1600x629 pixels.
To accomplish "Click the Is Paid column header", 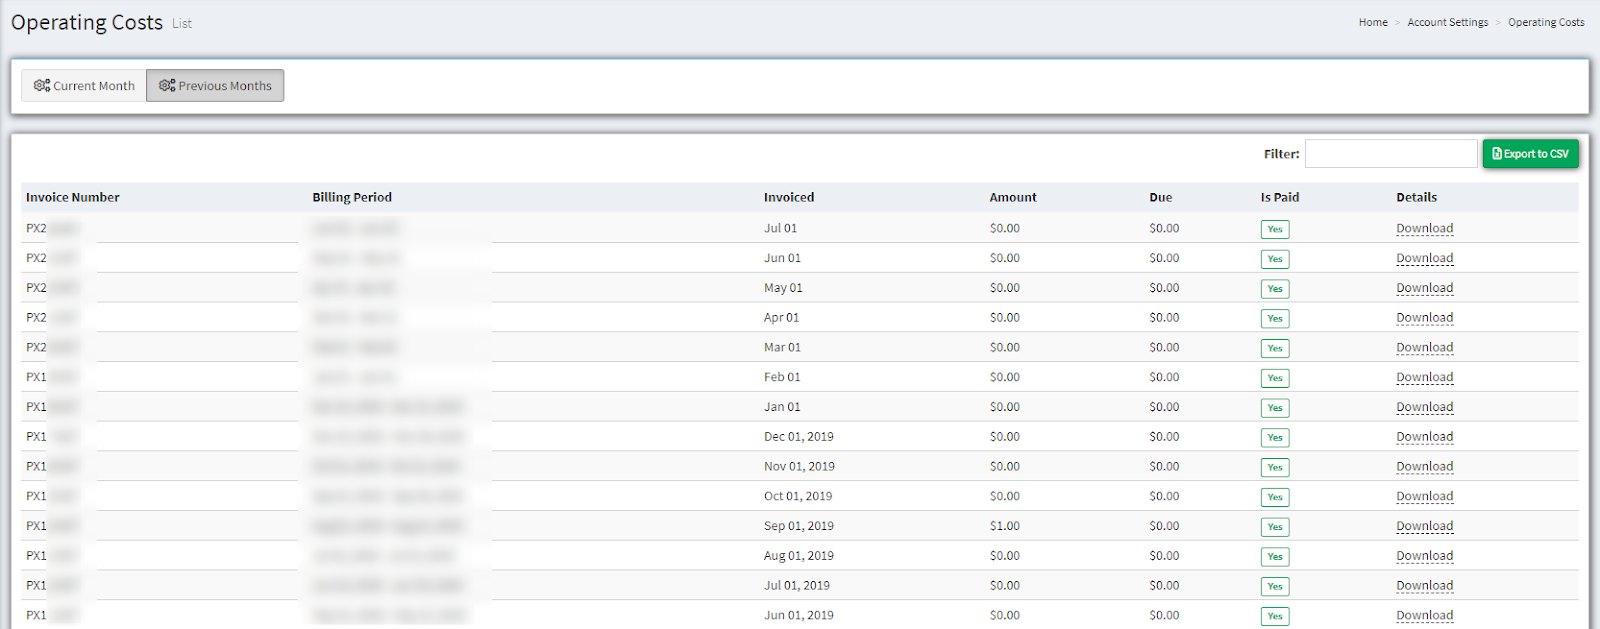I will pyautogui.click(x=1279, y=197).
